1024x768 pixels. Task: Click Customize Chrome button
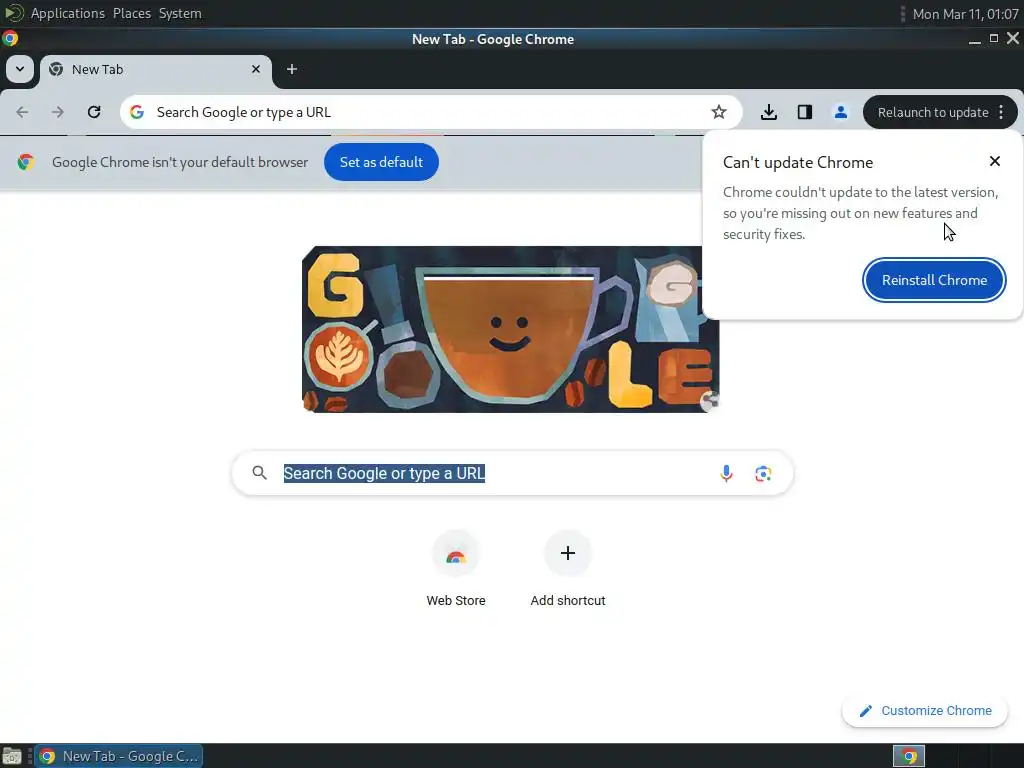pyautogui.click(x=925, y=711)
